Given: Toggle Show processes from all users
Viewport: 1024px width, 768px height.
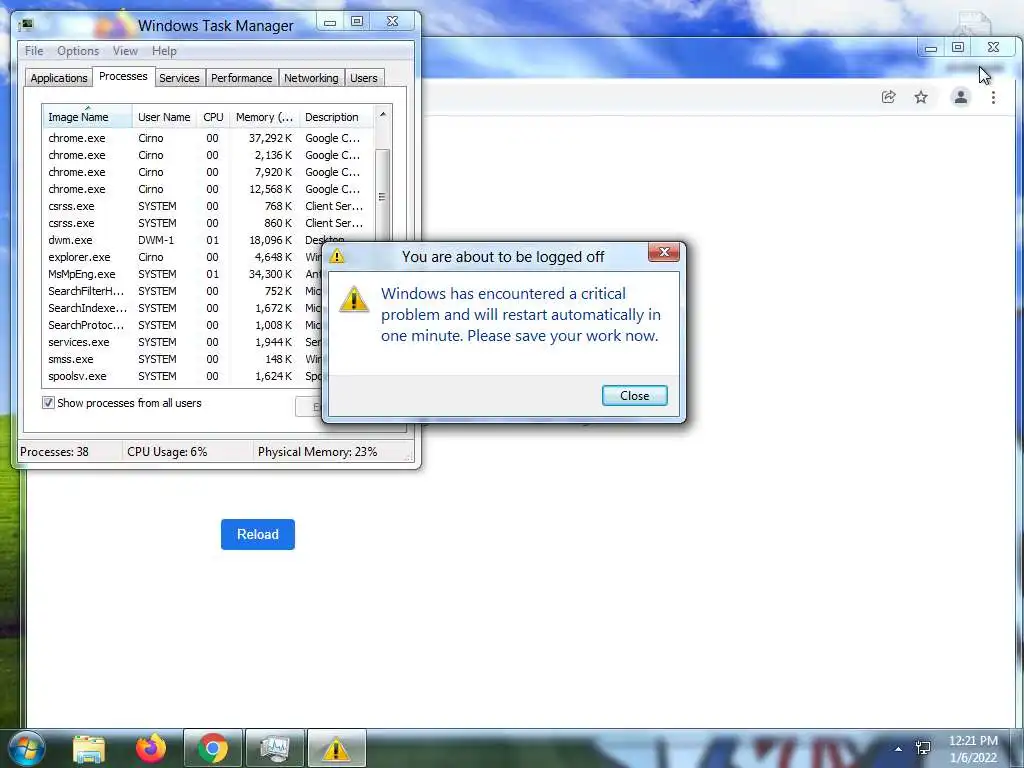Looking at the screenshot, I should [48, 403].
